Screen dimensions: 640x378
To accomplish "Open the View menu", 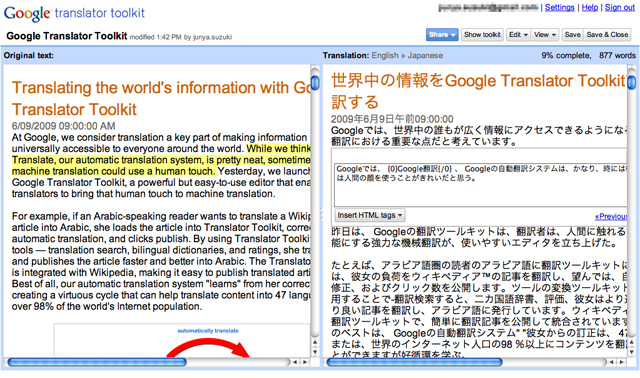I will (x=545, y=35).
